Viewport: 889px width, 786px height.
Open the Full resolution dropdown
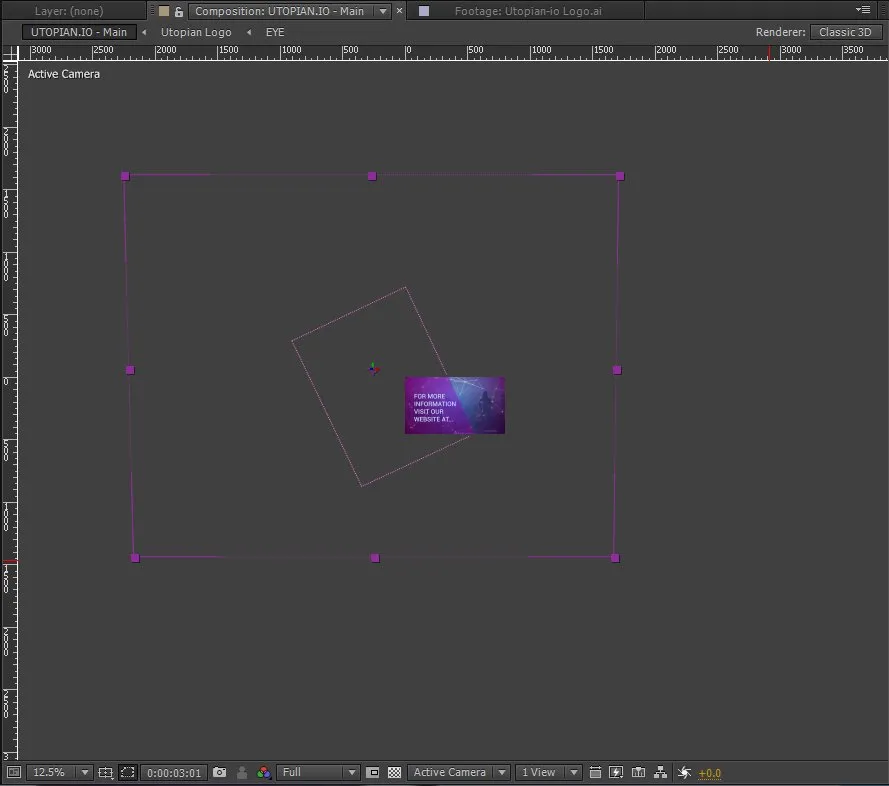(x=318, y=772)
